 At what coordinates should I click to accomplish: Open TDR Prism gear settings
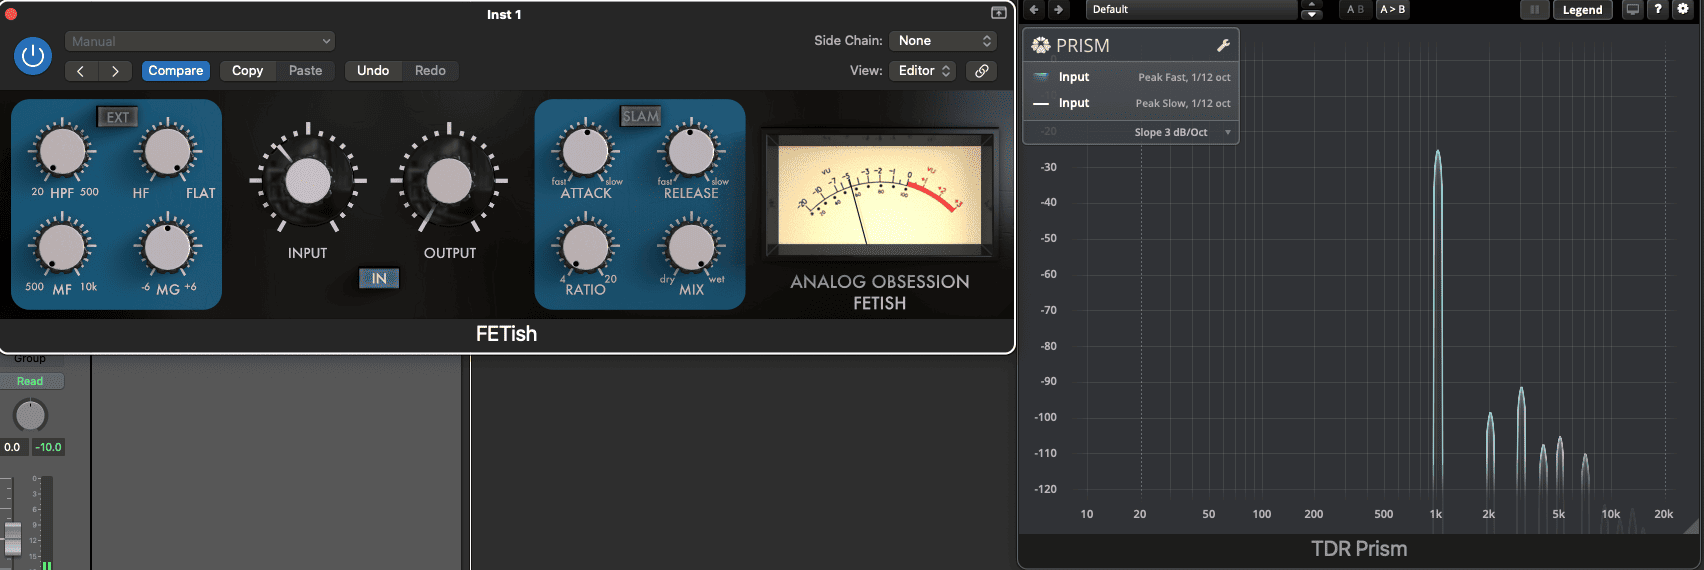pyautogui.click(x=1683, y=9)
